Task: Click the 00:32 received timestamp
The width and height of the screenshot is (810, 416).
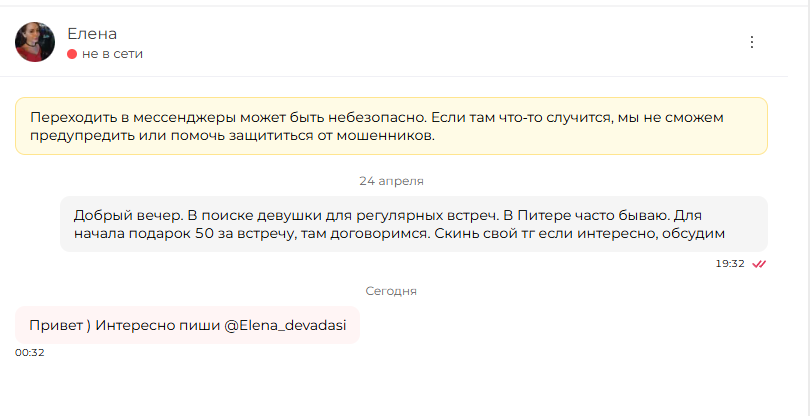Action: [x=29, y=352]
